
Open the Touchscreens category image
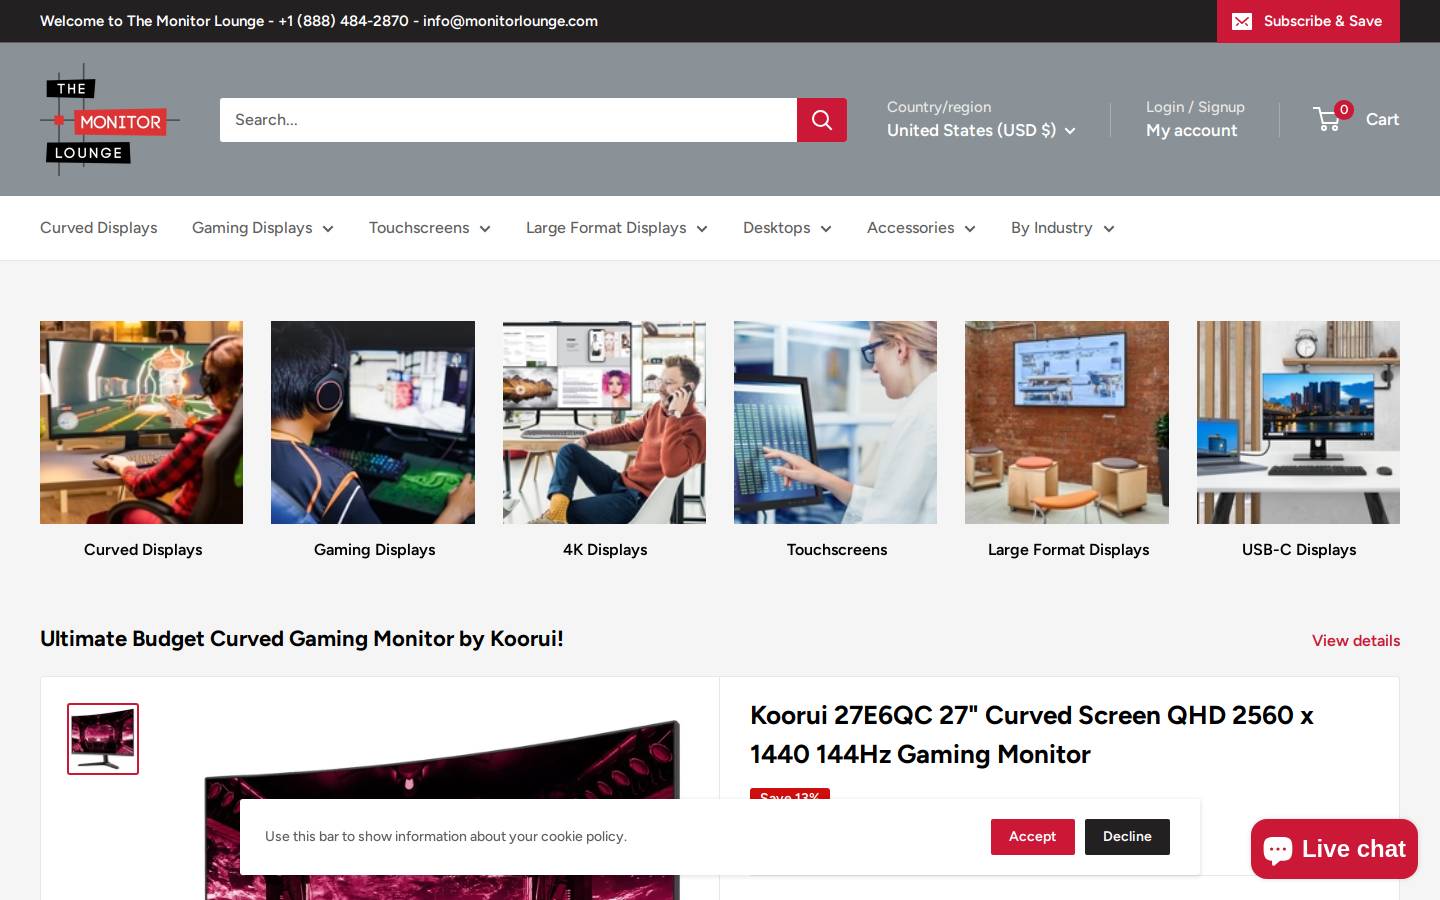click(x=835, y=422)
